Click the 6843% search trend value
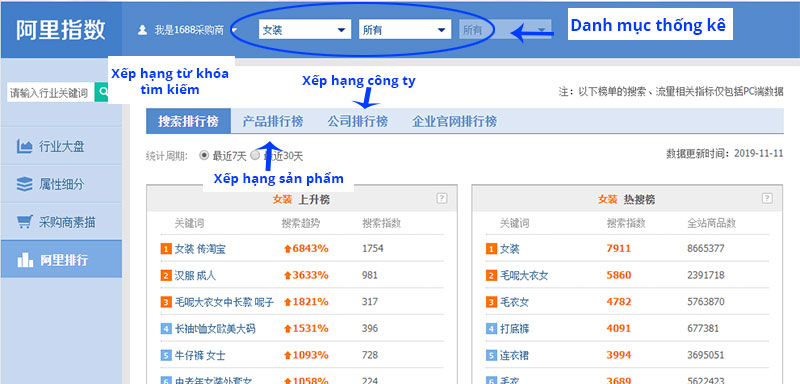The image size is (800, 384). 306,249
